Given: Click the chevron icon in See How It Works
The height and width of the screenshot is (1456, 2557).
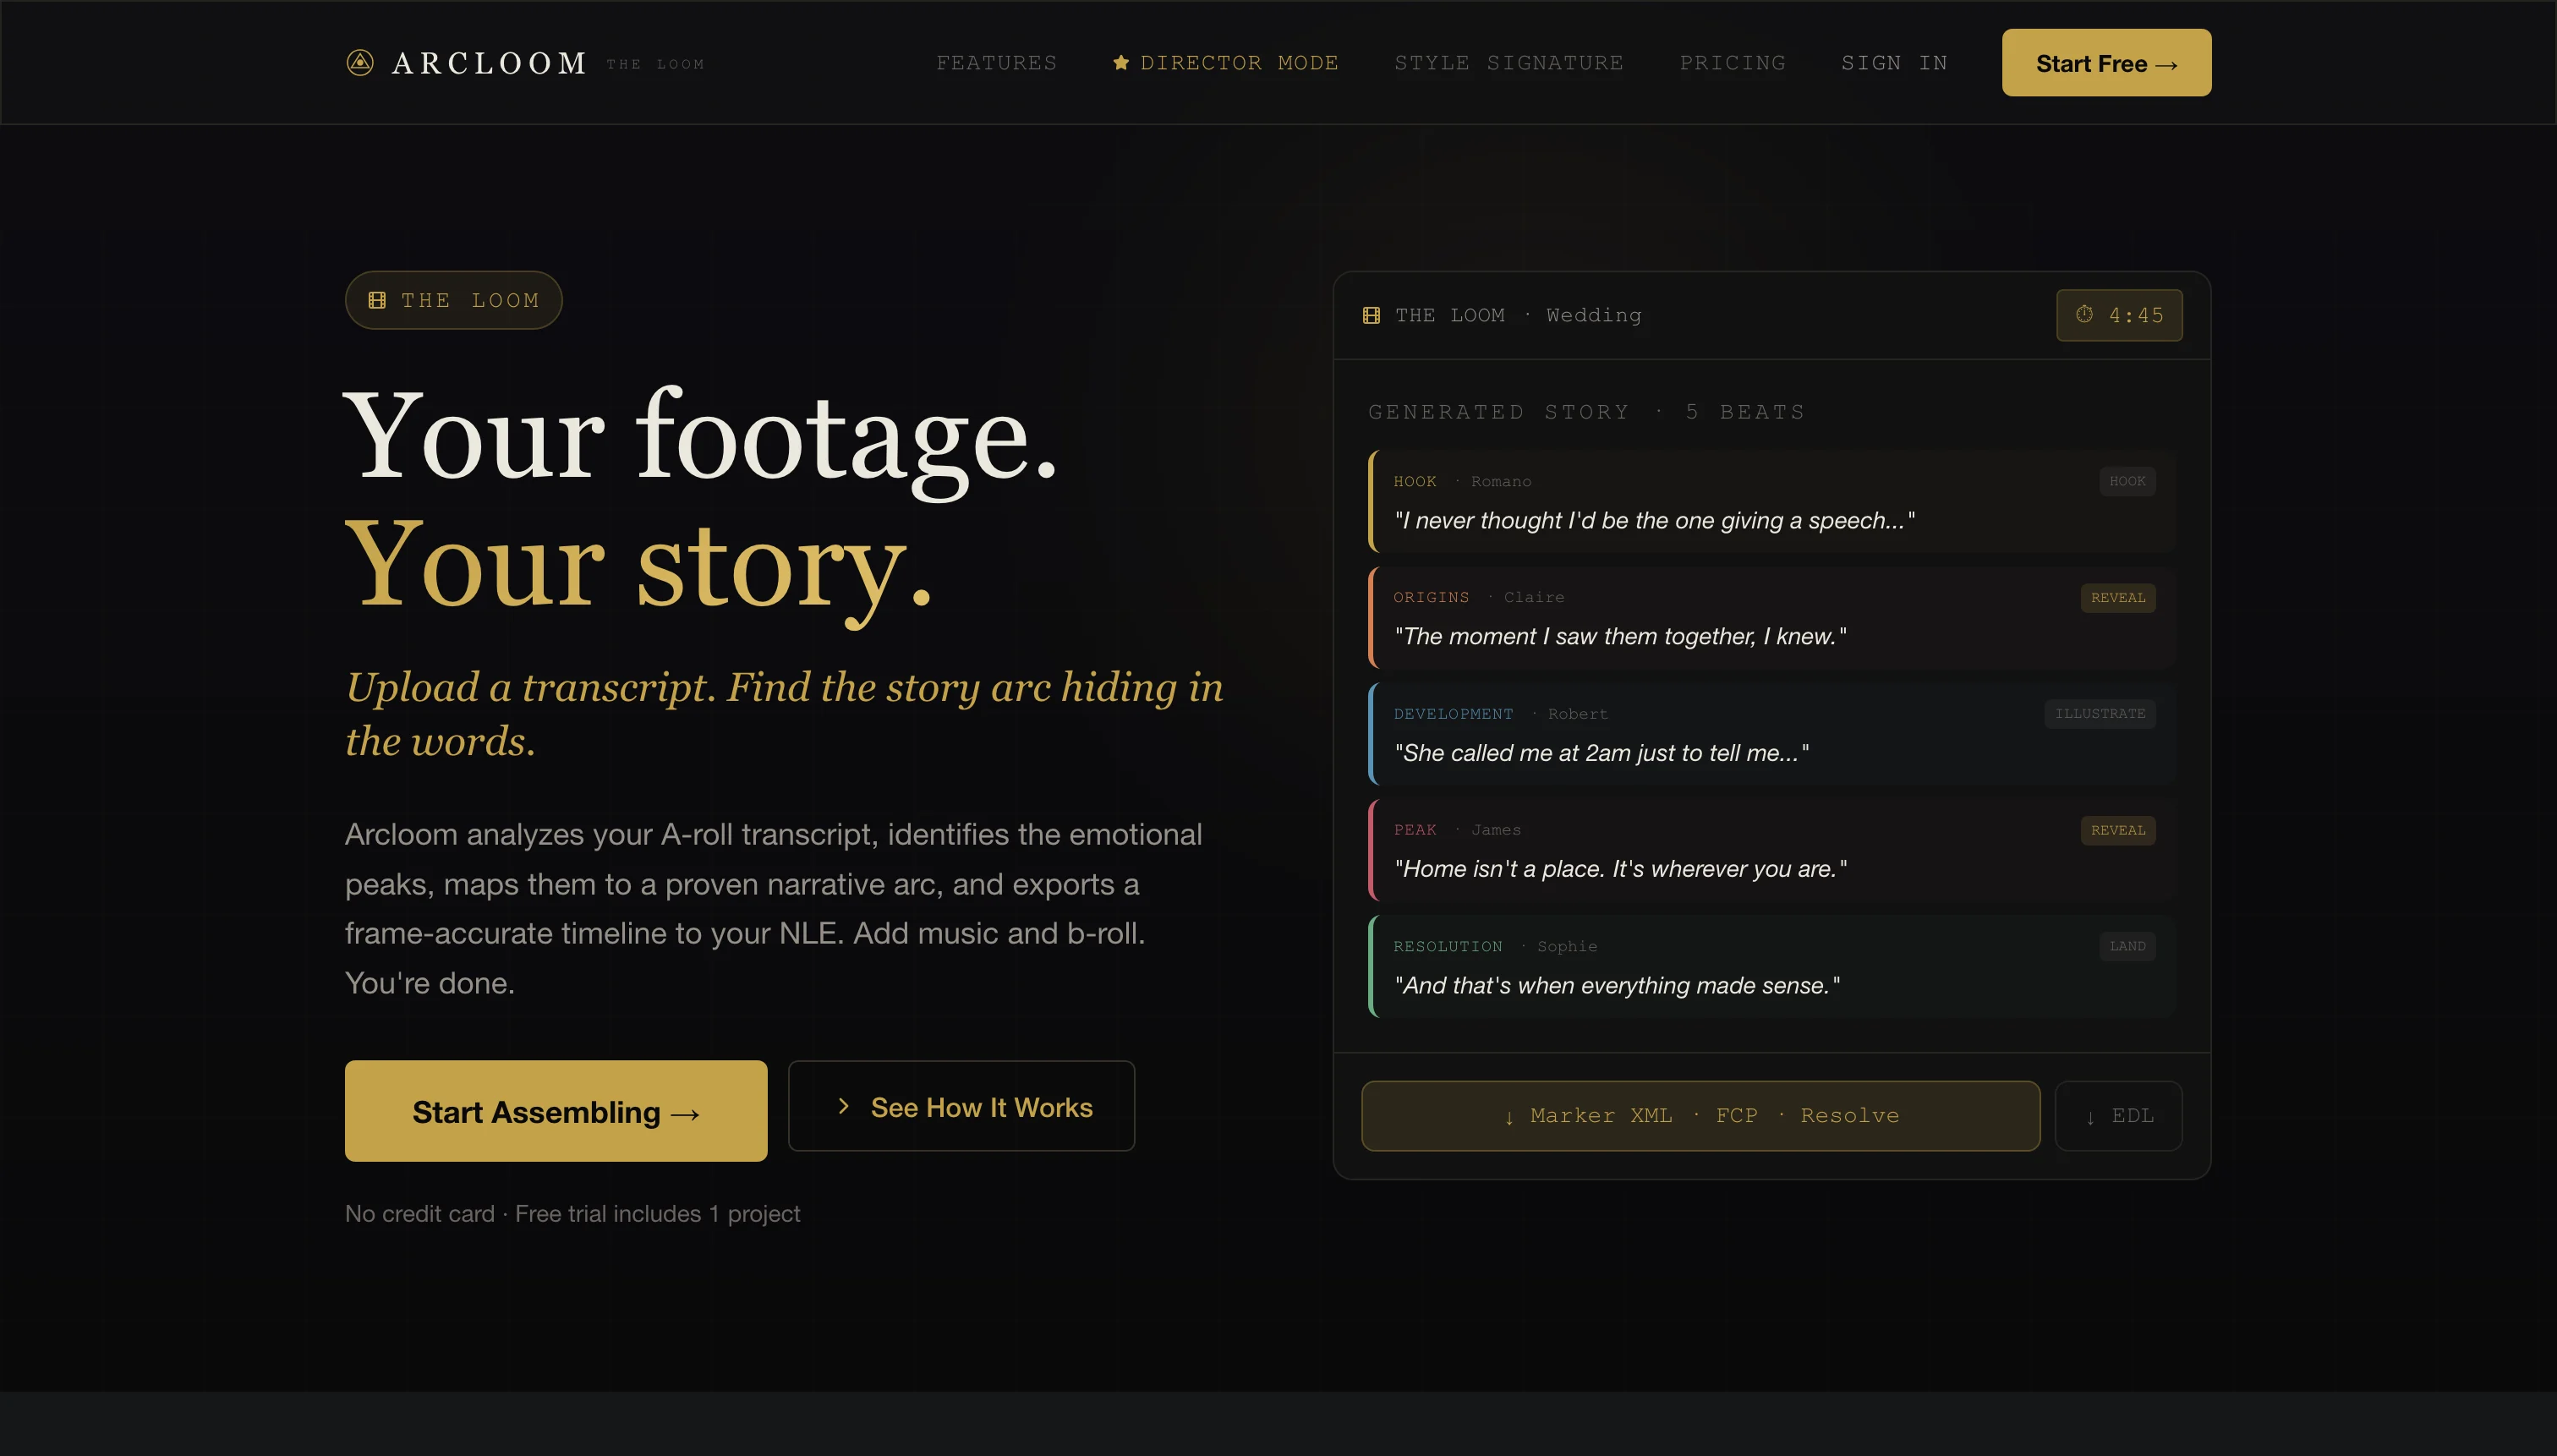Looking at the screenshot, I should [843, 1106].
